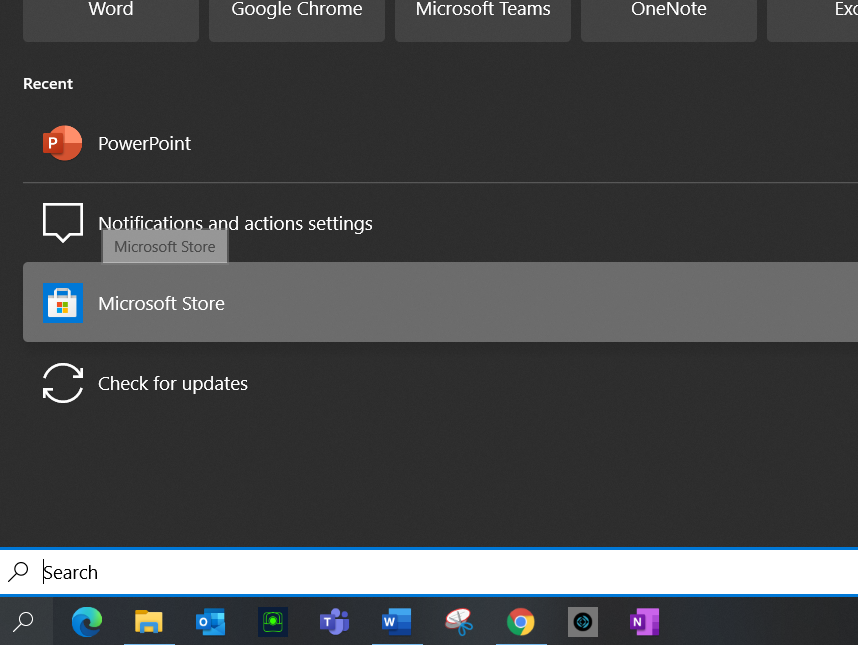
Task: Open the OneNote top app tile
Action: point(669,20)
